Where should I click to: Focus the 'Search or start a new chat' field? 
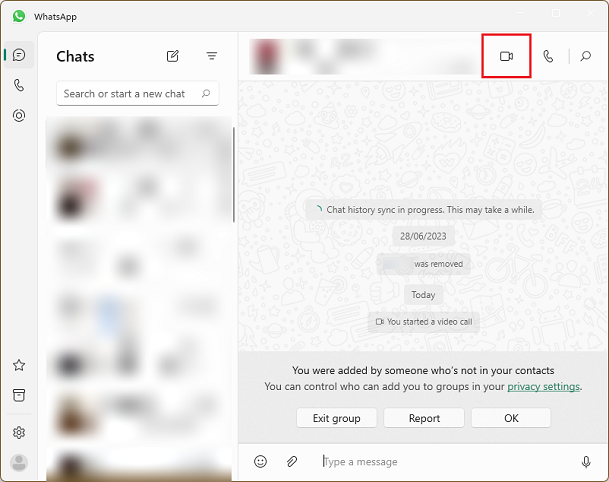[137, 94]
